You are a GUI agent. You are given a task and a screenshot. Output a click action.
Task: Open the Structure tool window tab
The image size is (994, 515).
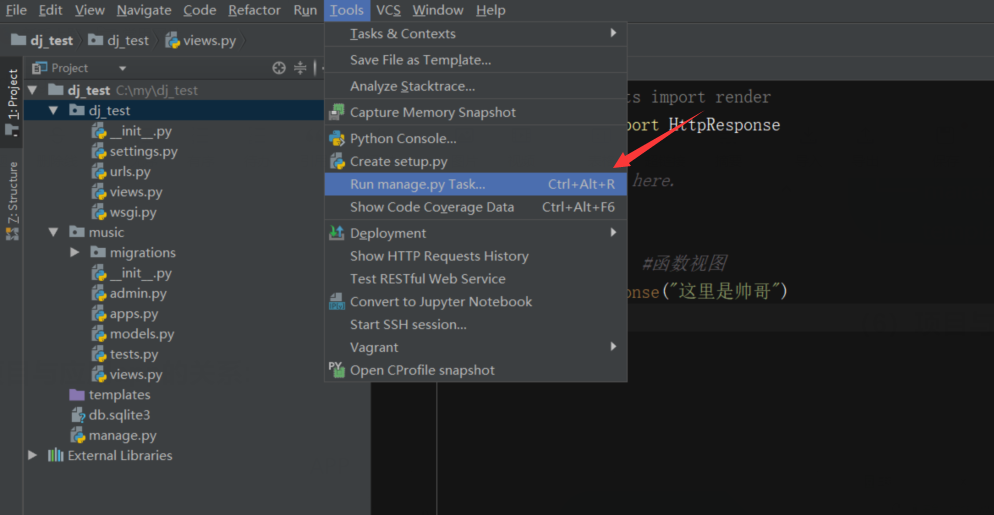(11, 200)
